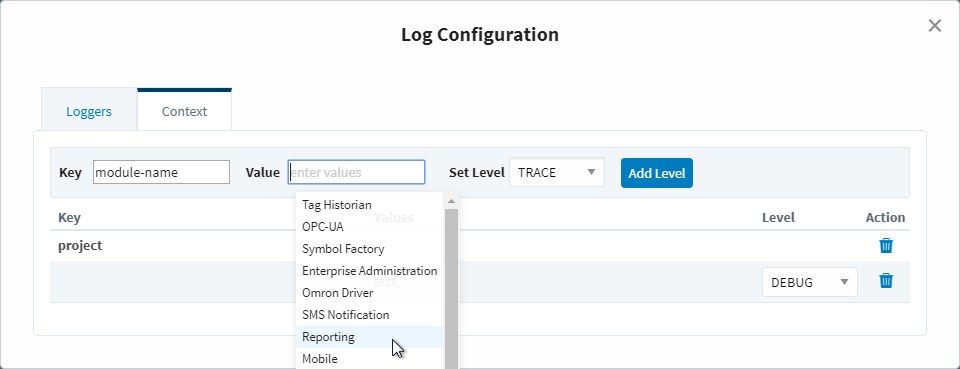Click the Level column header
The width and height of the screenshot is (960, 369).
(778, 217)
